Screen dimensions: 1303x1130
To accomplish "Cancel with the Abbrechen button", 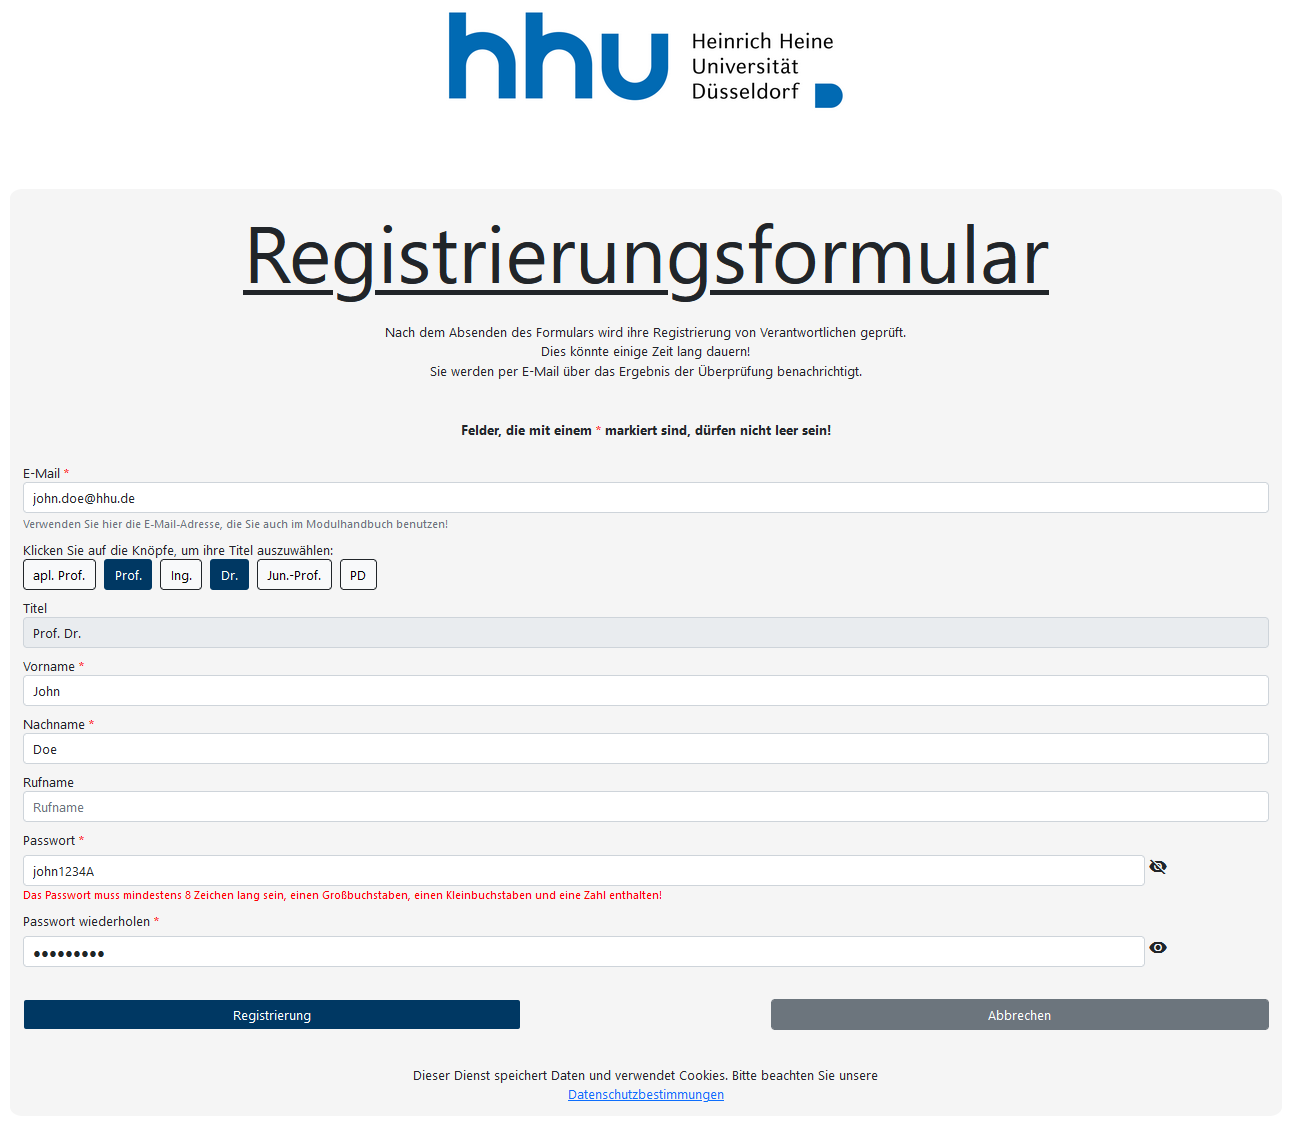I will click(x=1019, y=1015).
